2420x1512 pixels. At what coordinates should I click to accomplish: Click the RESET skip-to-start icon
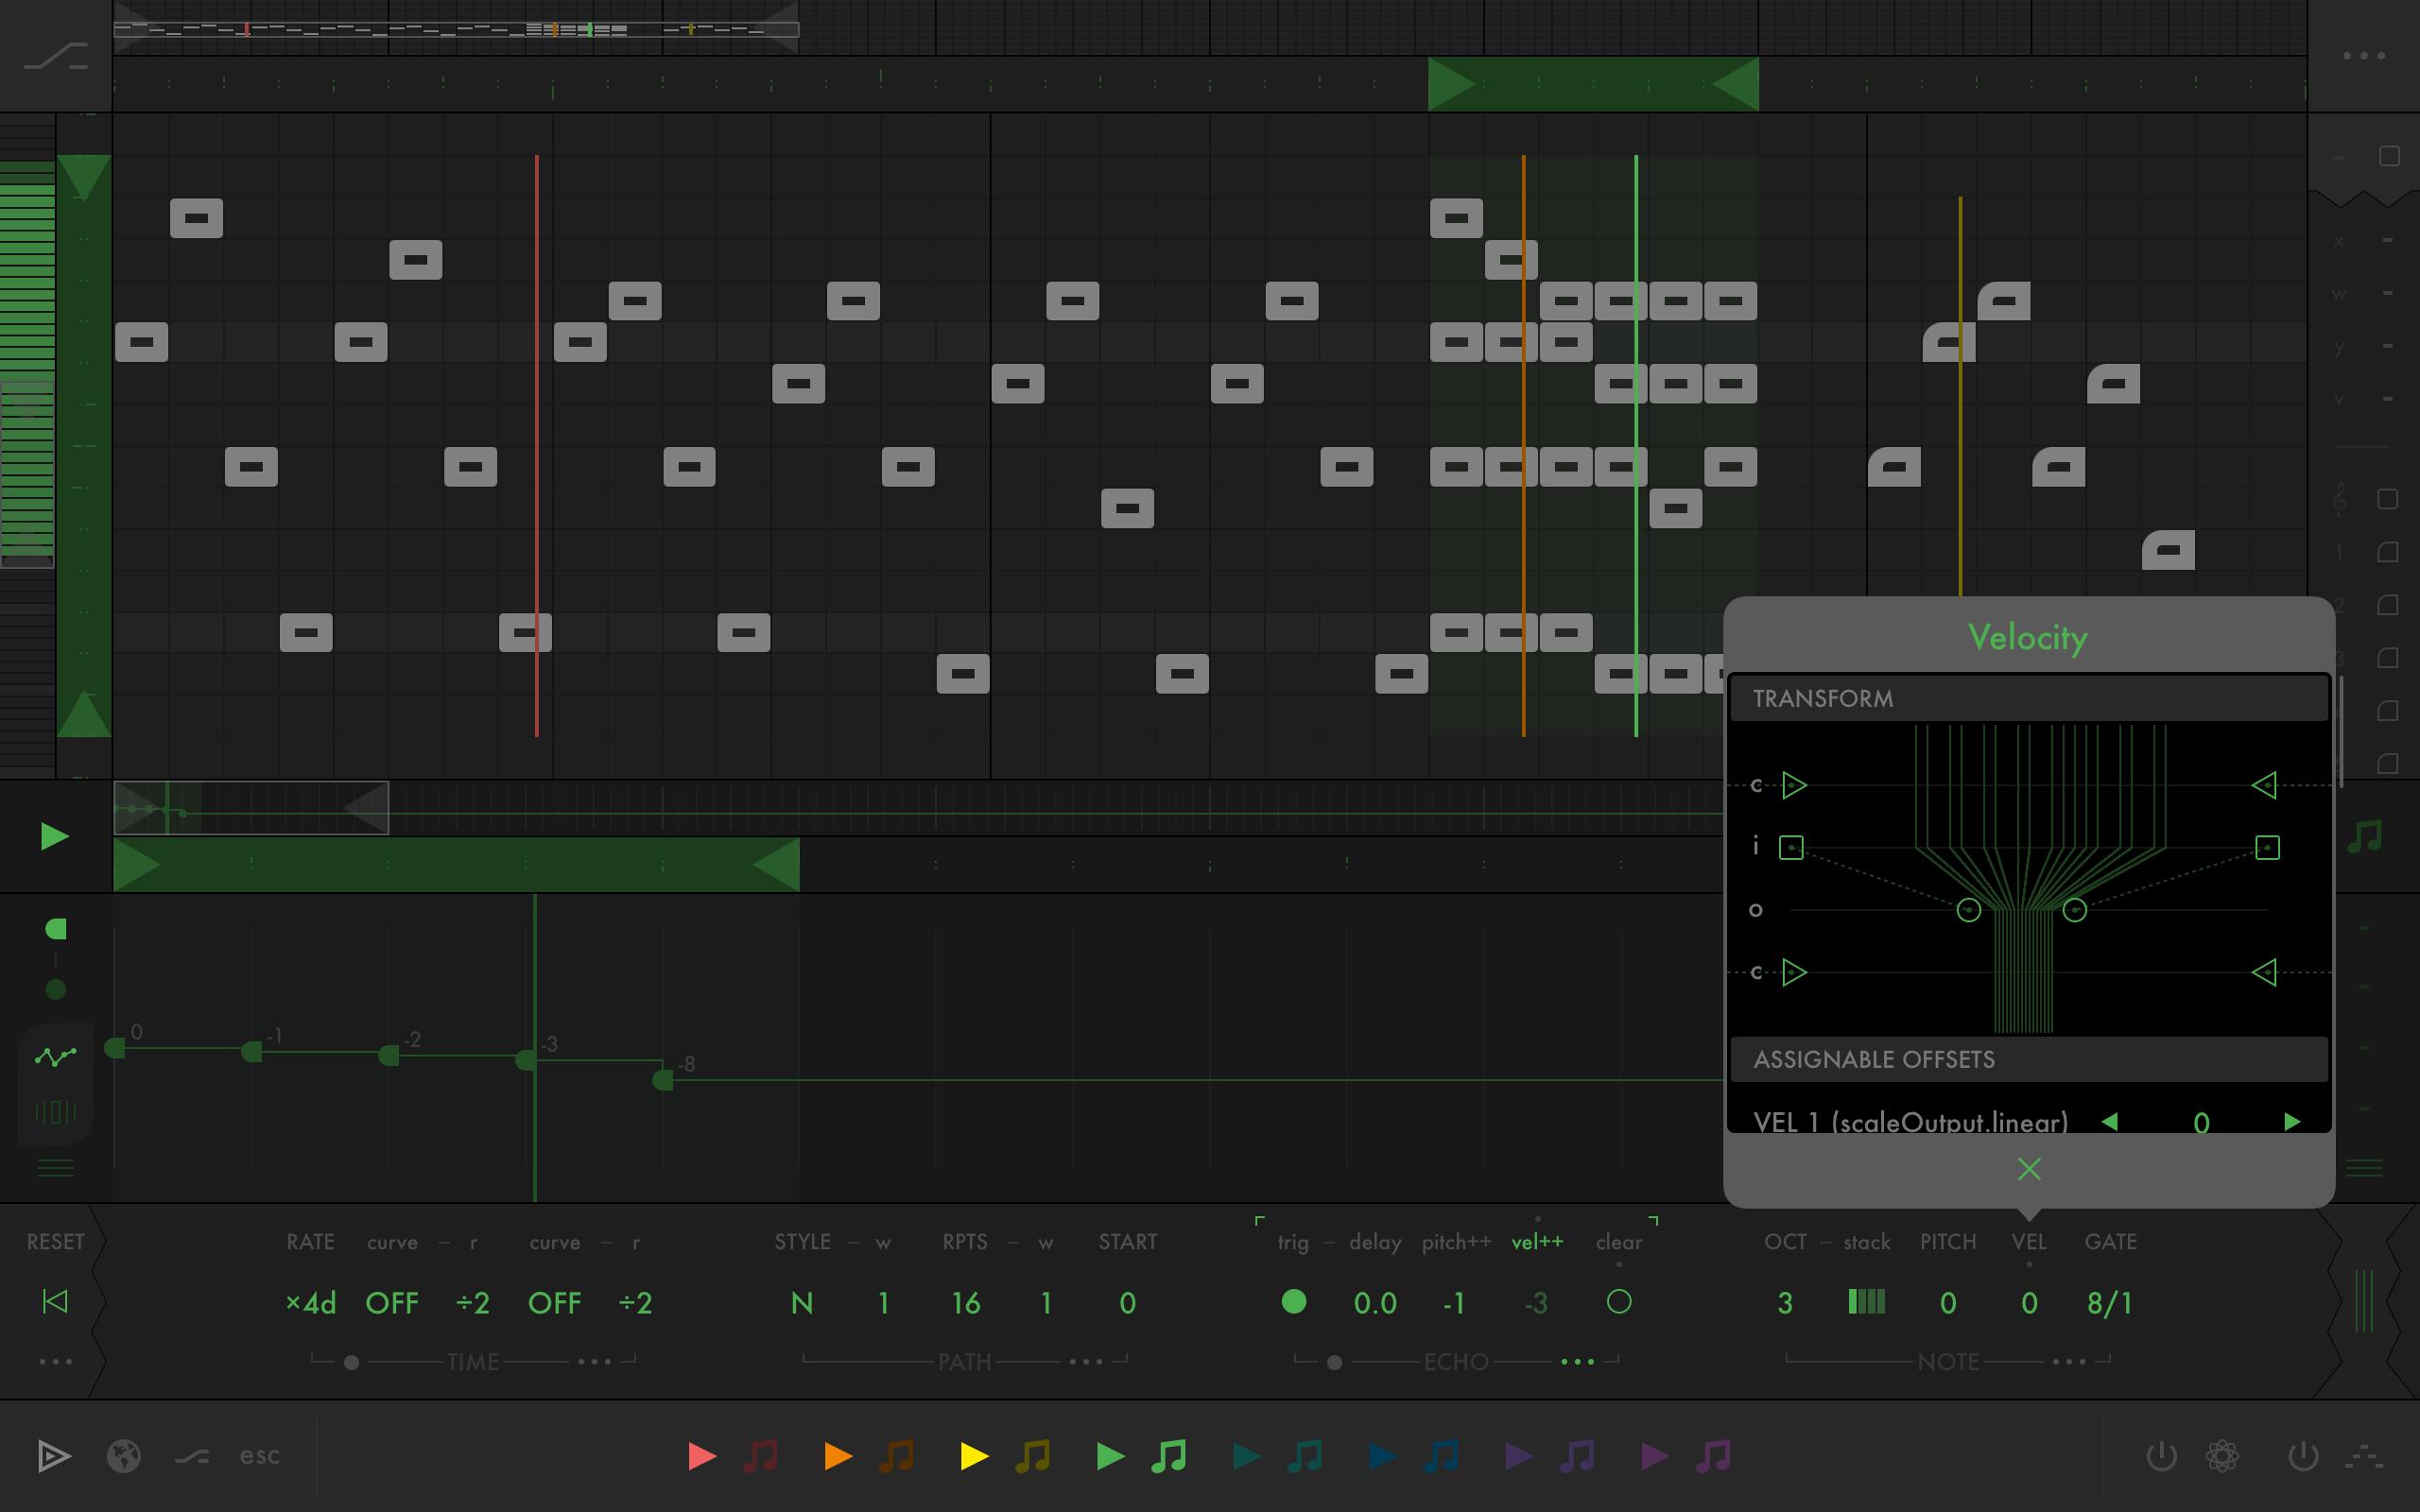55,1301
